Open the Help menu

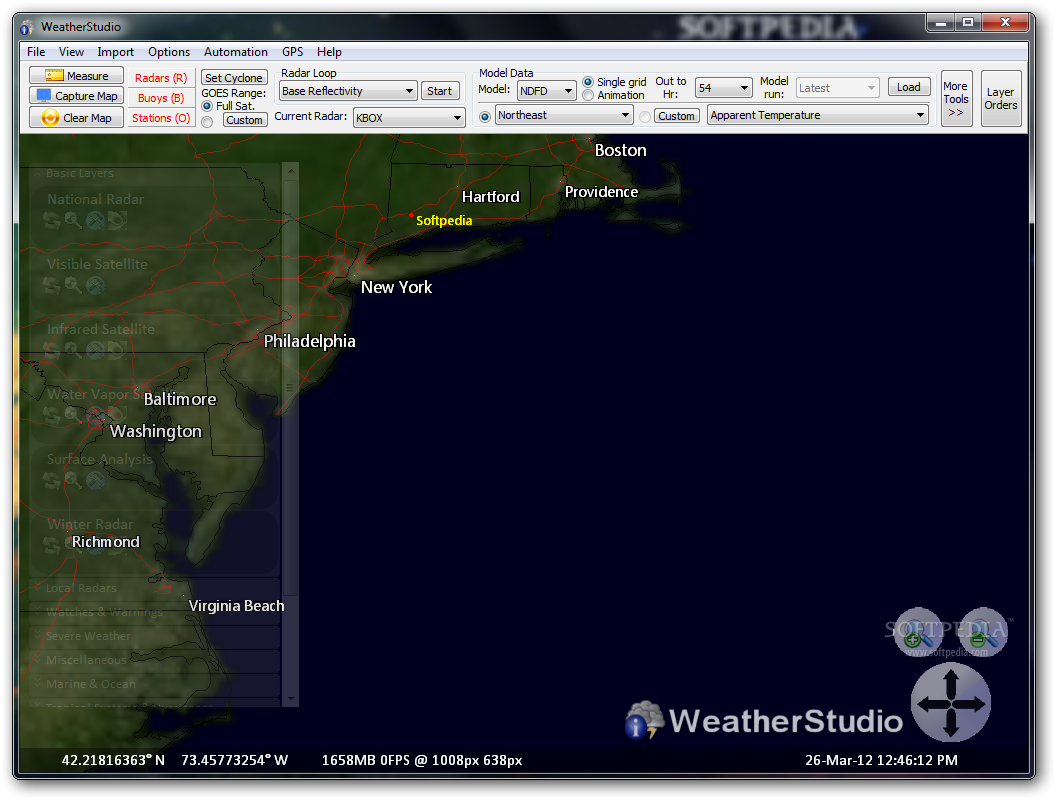(x=329, y=52)
